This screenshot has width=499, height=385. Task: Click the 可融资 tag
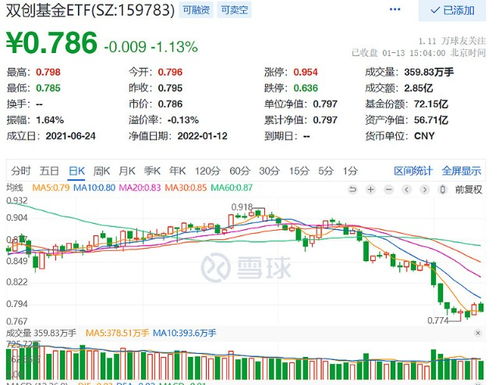click(196, 10)
